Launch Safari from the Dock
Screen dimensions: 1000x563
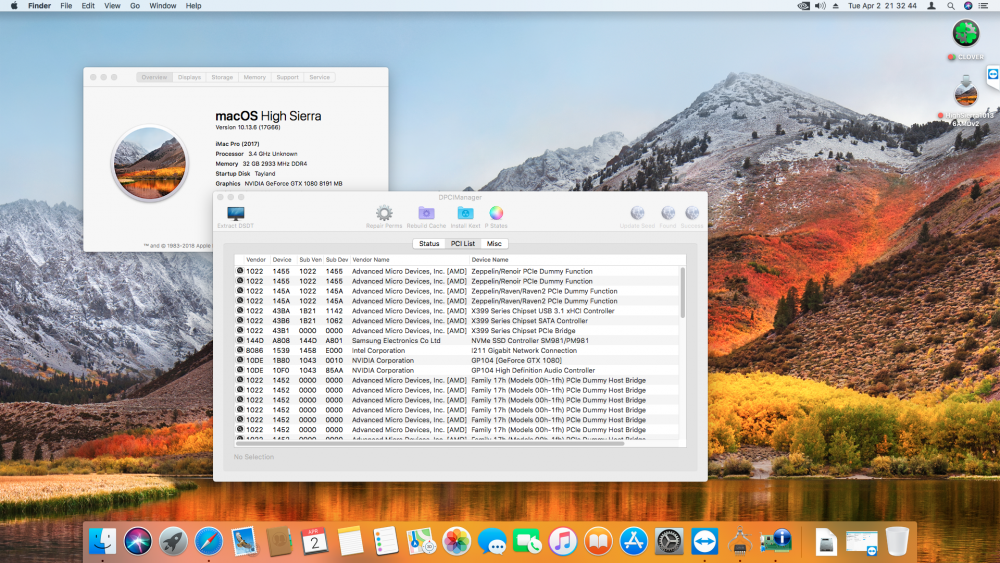[209, 541]
